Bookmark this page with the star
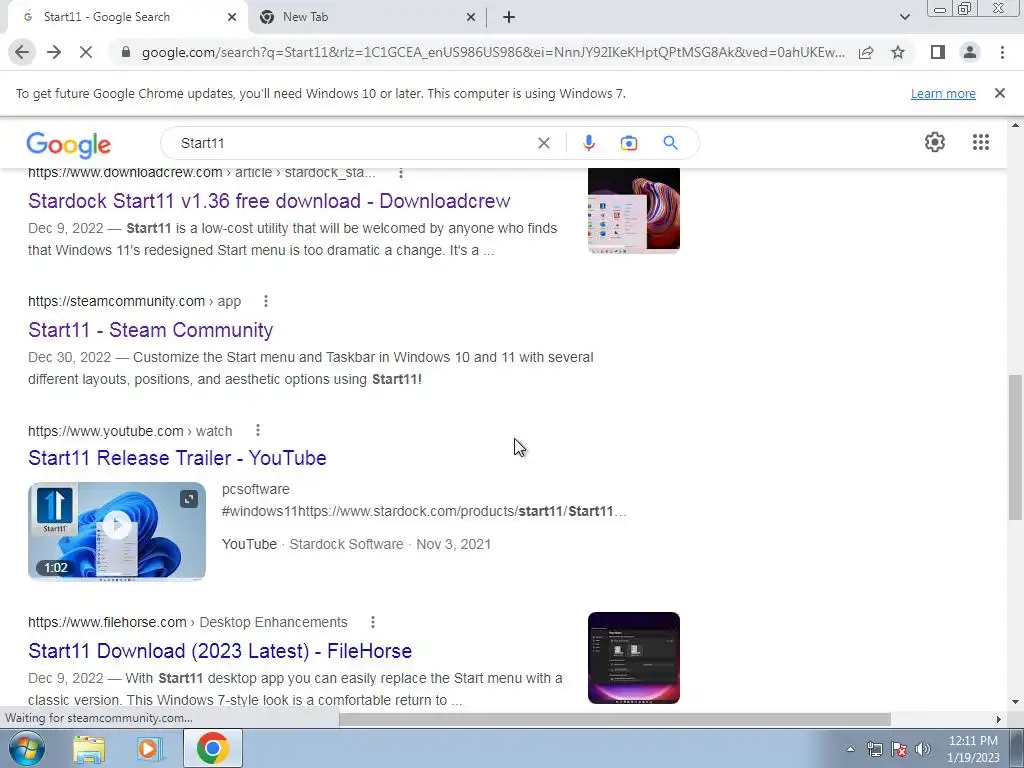 coord(898,52)
